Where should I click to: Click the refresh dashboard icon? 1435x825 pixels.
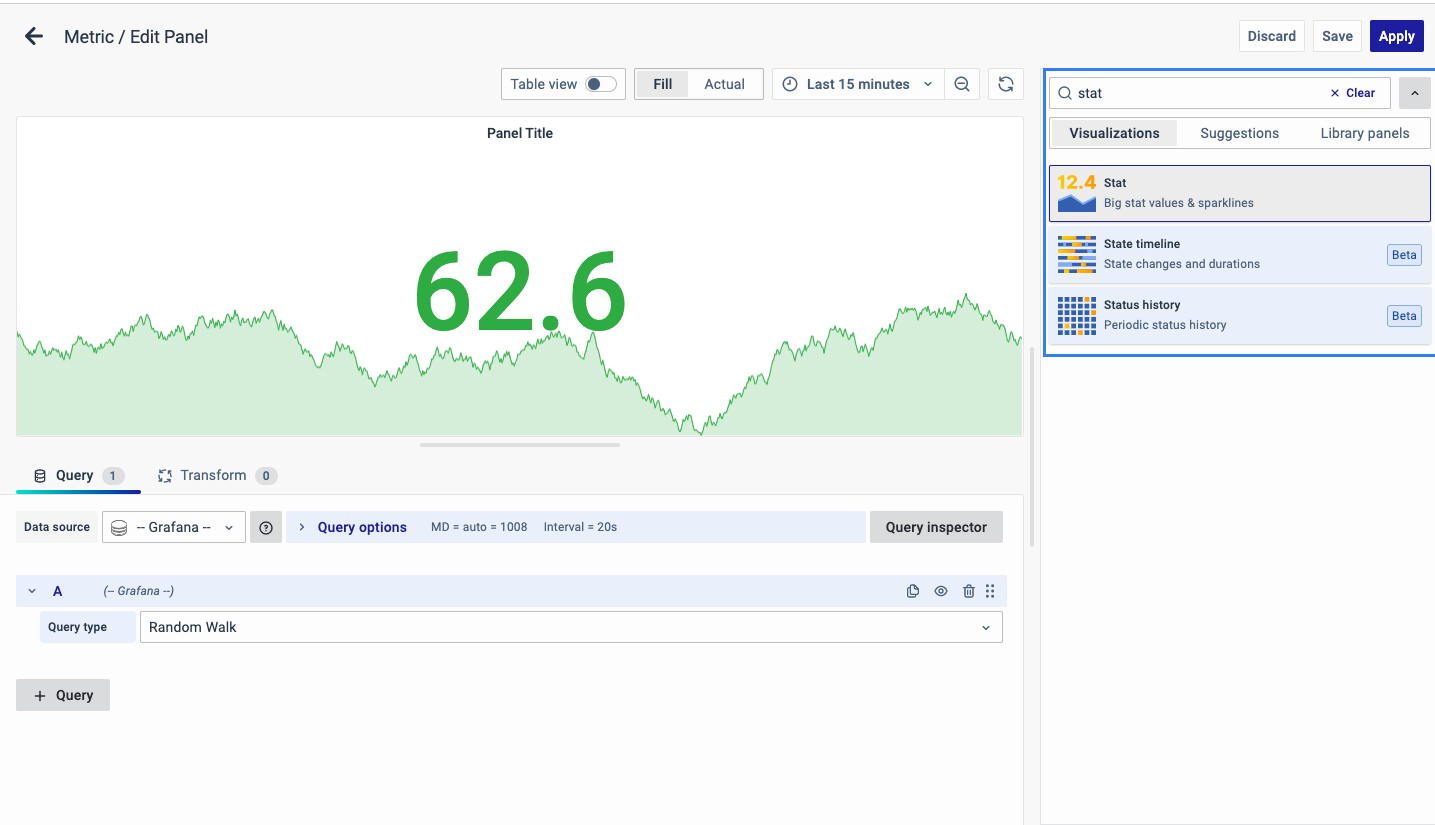(1006, 84)
